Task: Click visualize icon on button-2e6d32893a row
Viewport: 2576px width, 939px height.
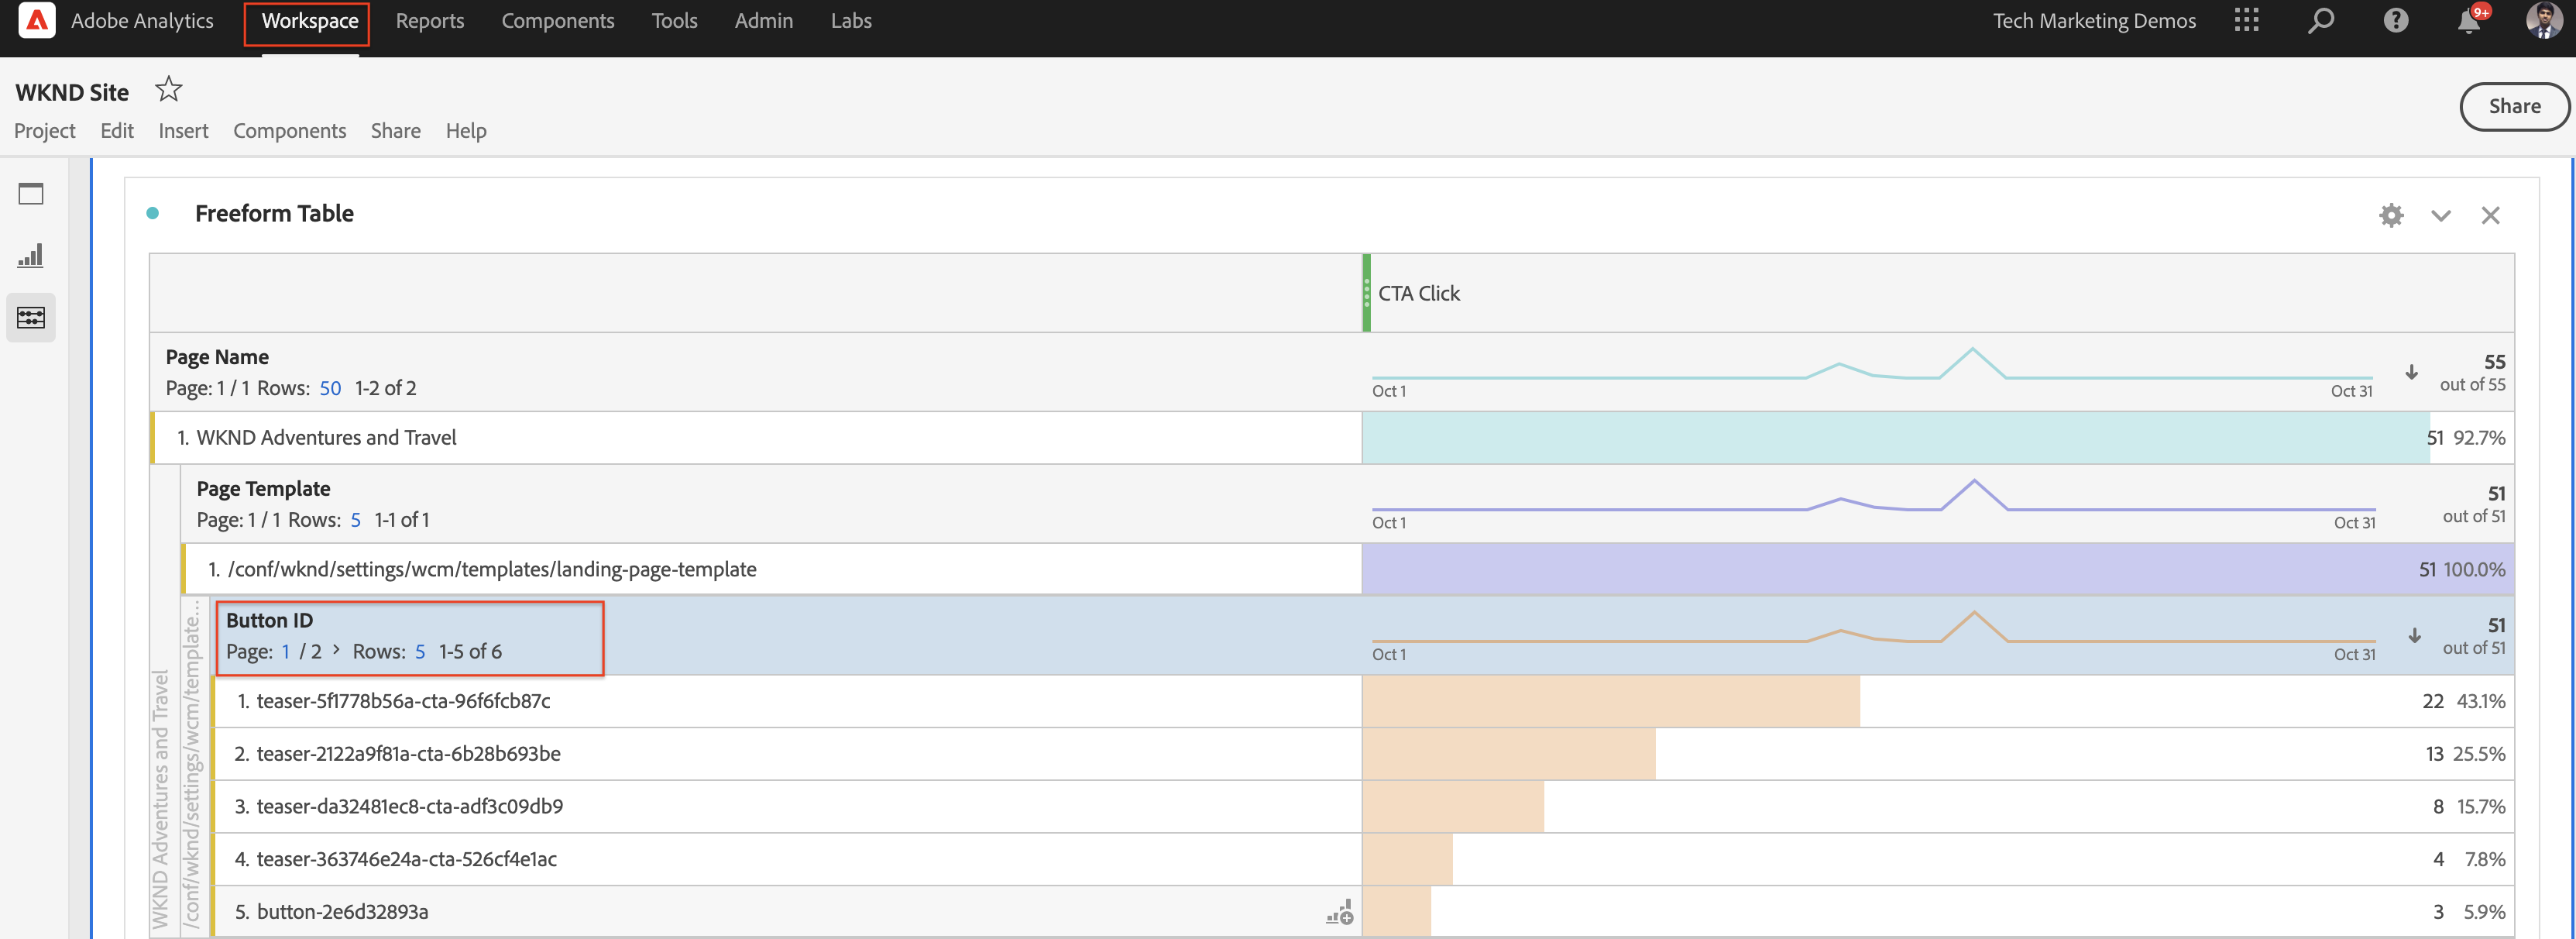Action: click(x=1339, y=912)
